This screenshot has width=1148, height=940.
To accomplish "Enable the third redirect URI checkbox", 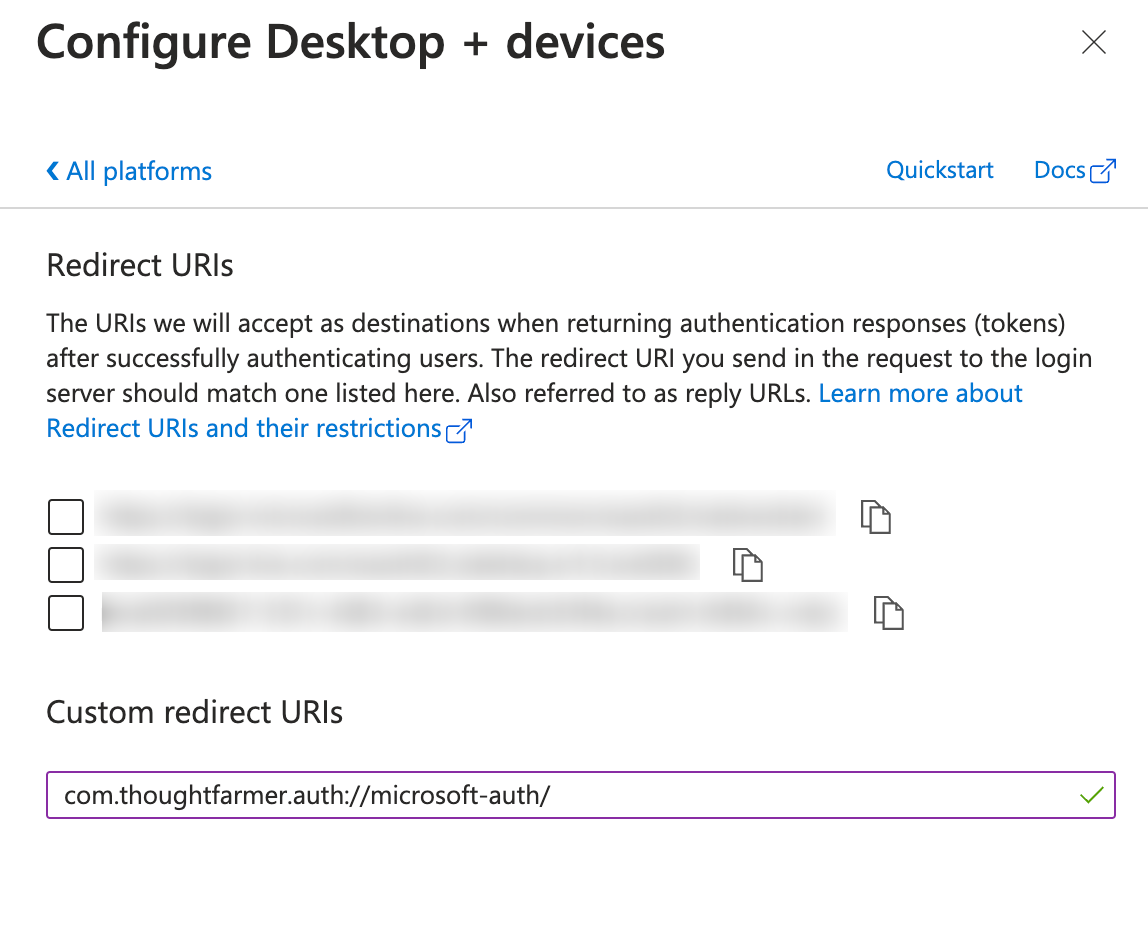I will [x=65, y=613].
